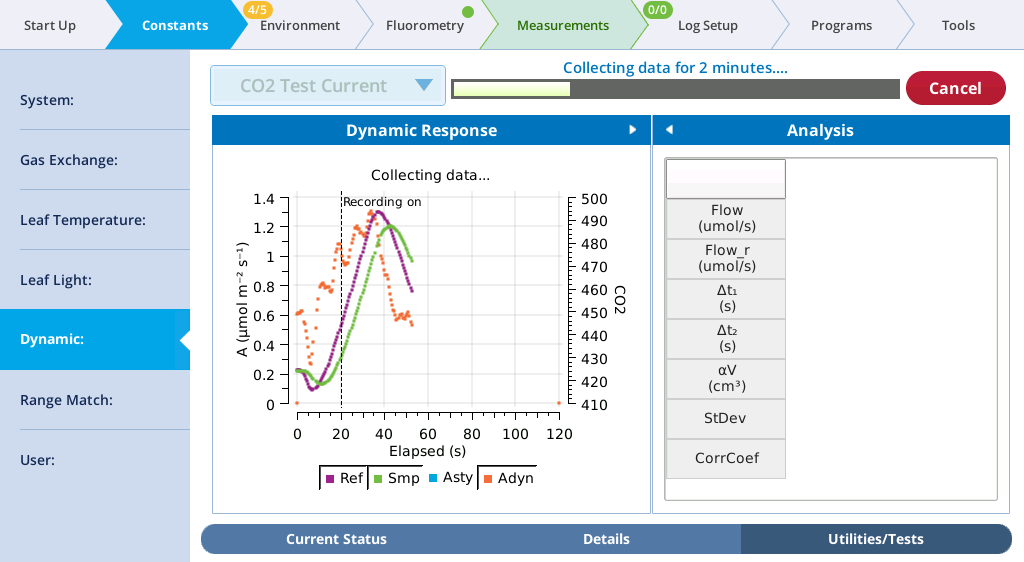This screenshot has height=562, width=1024.
Task: Switch to the Constants tab
Action: [x=175, y=25]
